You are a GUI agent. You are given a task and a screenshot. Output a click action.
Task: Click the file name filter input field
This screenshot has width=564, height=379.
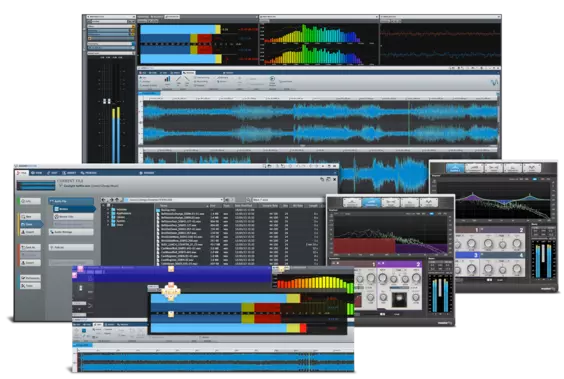point(287,200)
